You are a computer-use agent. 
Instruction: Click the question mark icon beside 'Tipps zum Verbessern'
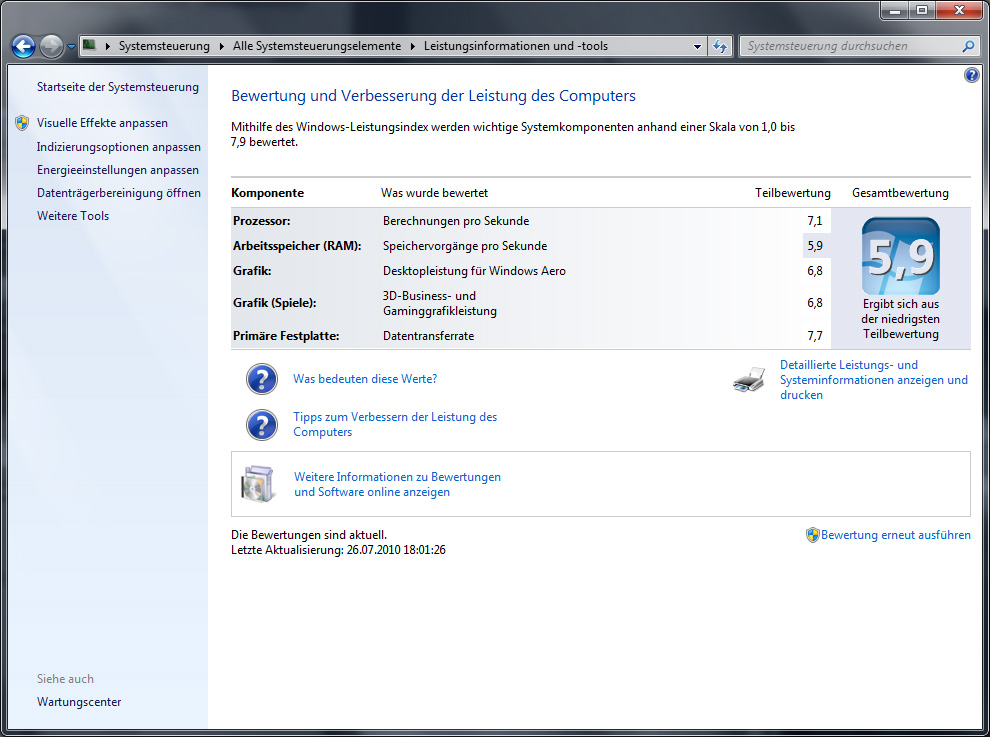point(262,425)
